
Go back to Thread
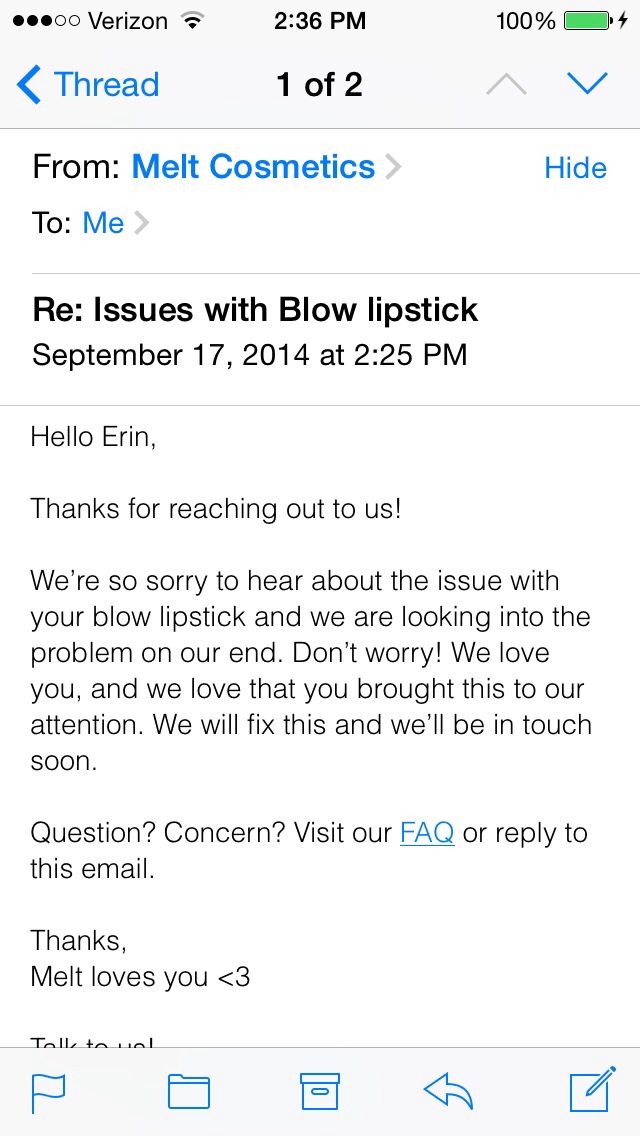point(88,84)
